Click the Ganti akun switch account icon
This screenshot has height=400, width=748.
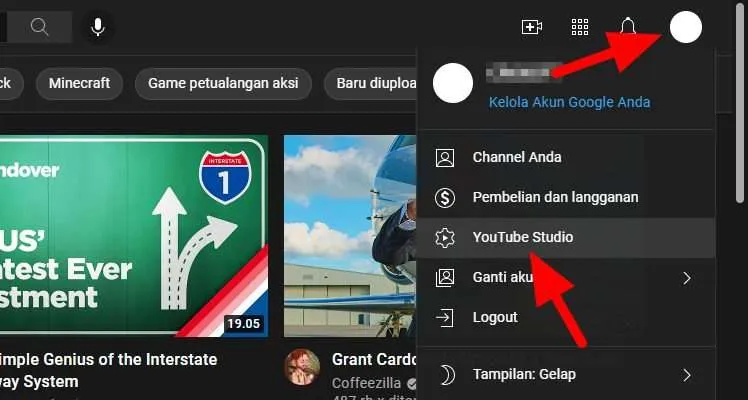coord(445,277)
